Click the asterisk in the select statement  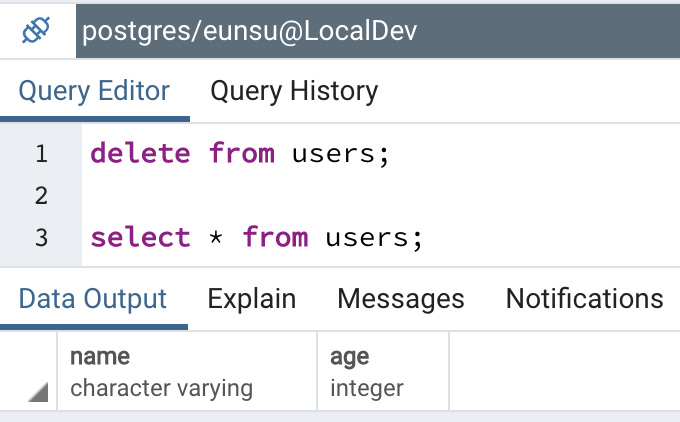[x=216, y=238]
